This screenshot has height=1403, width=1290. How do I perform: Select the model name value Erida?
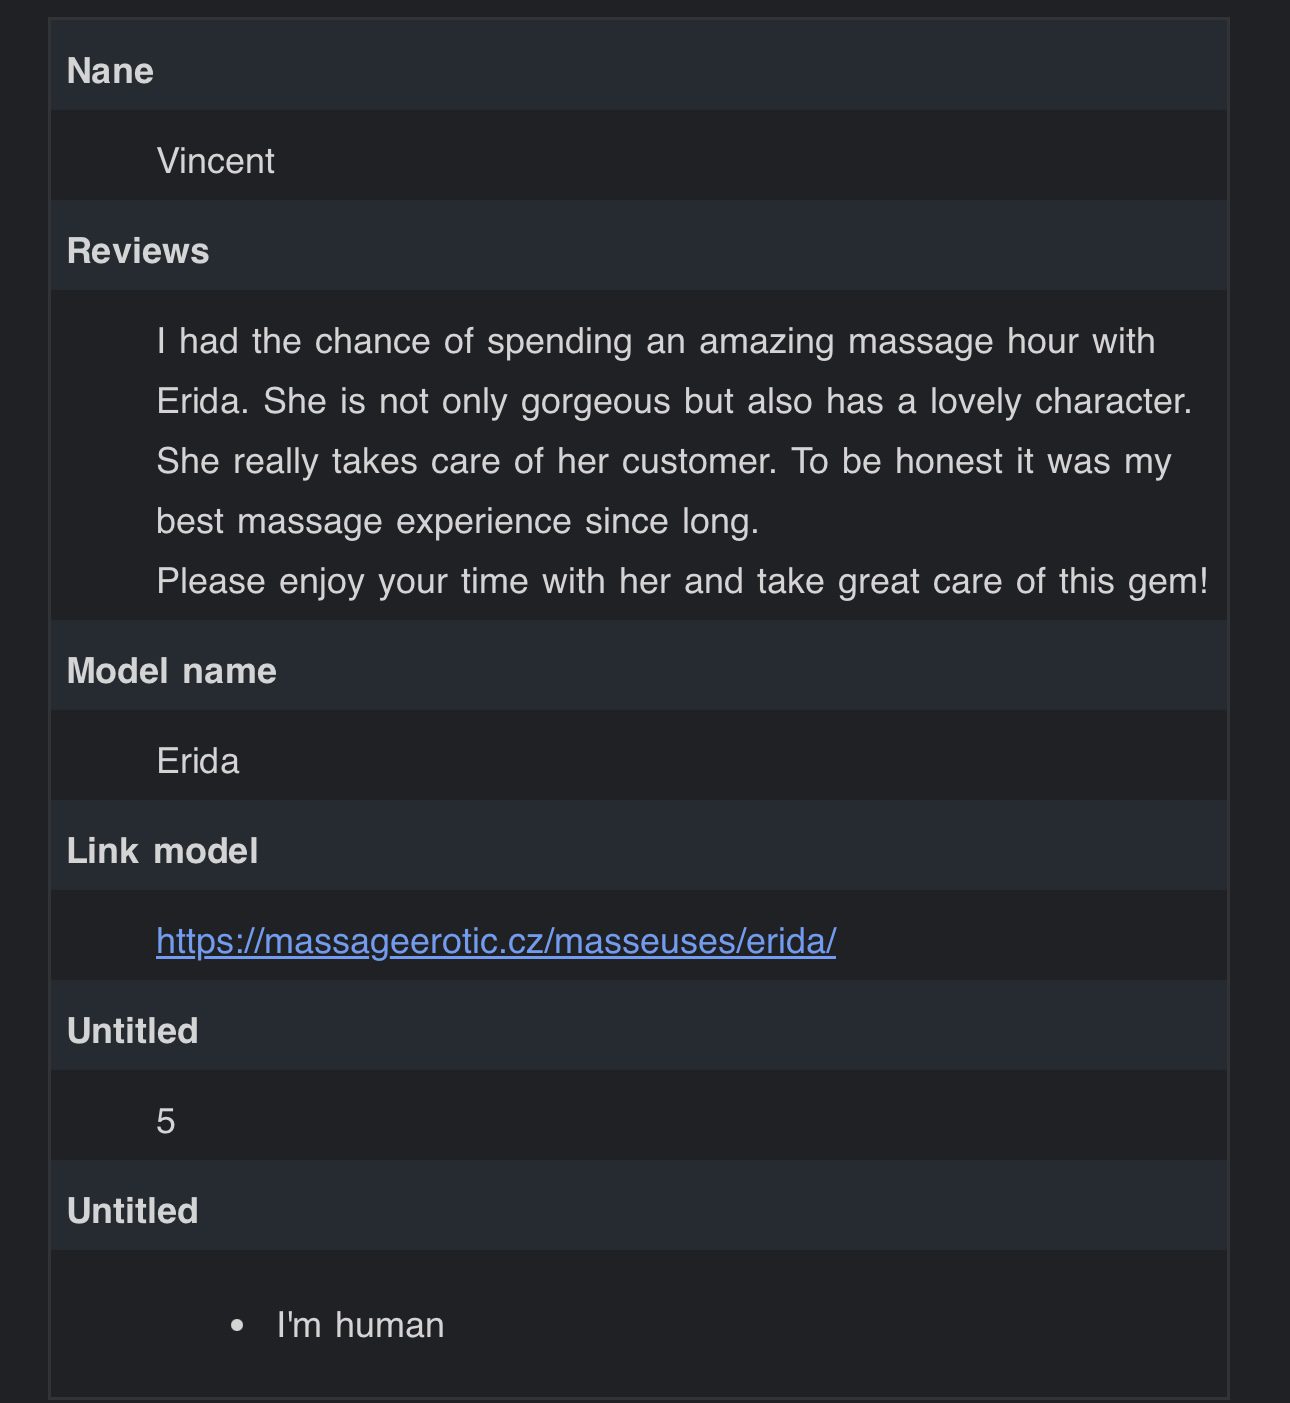click(x=198, y=761)
